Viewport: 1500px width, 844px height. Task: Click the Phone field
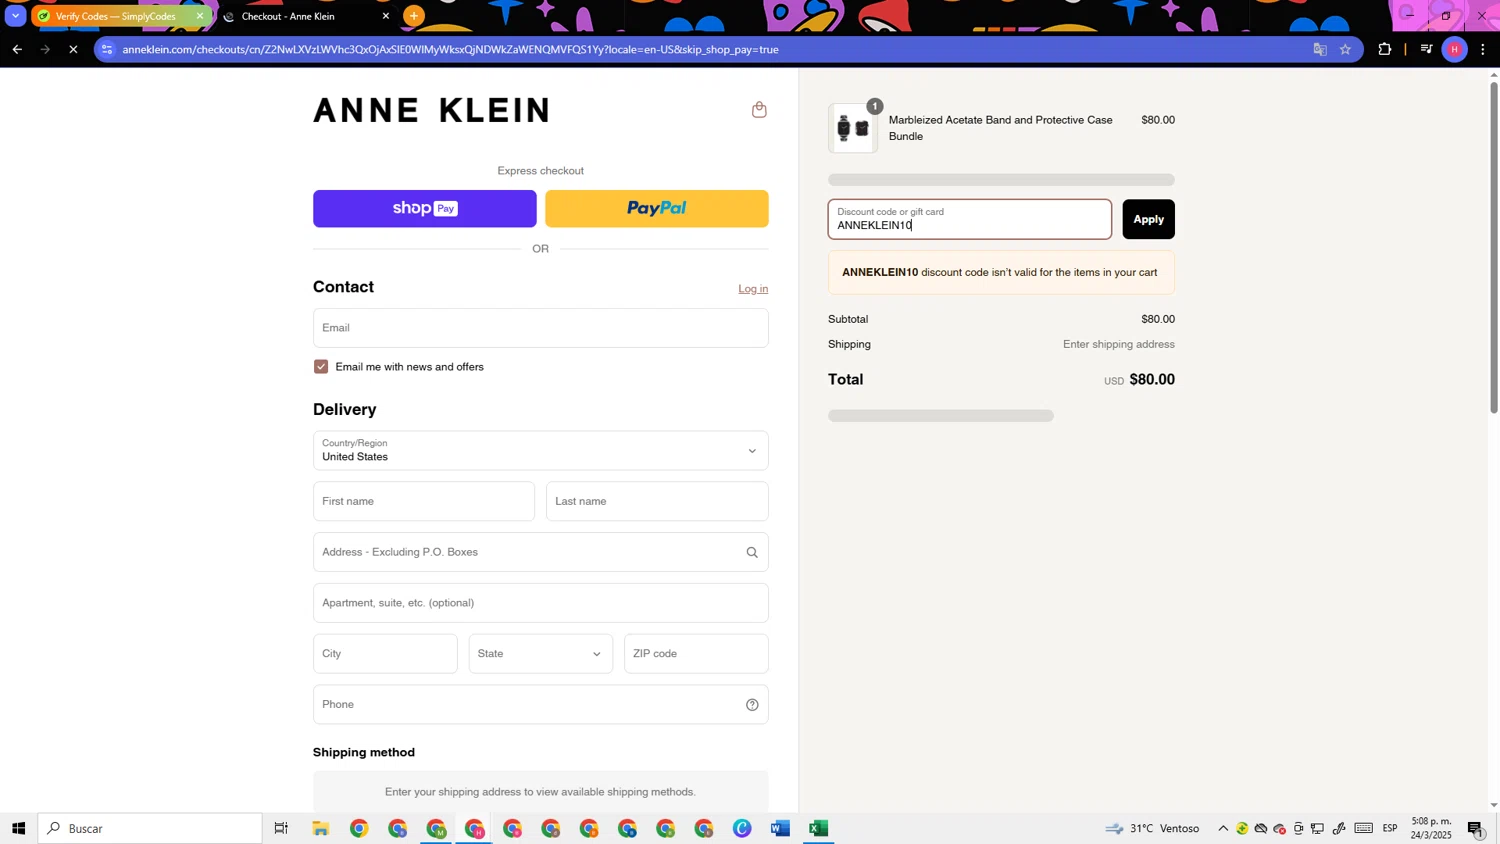point(541,705)
